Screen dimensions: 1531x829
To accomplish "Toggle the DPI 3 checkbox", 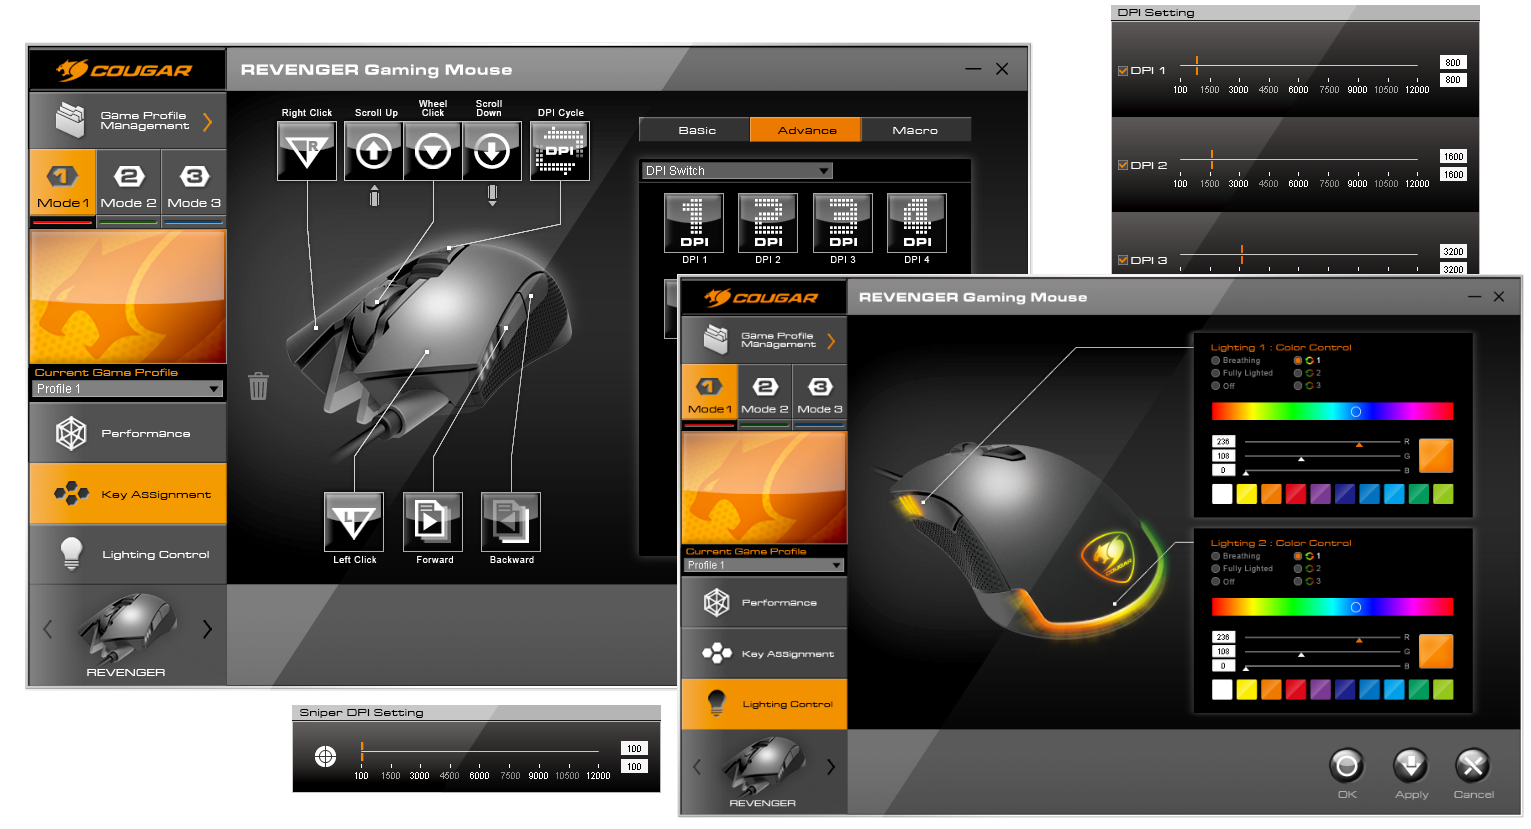I will pos(1123,260).
